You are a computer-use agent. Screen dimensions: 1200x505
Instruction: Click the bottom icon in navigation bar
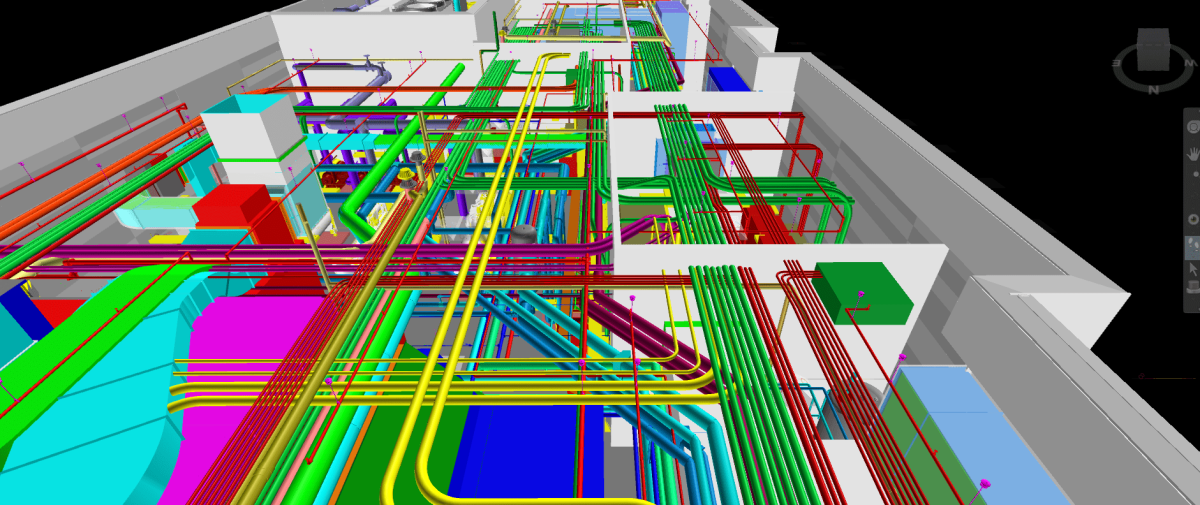1192,289
